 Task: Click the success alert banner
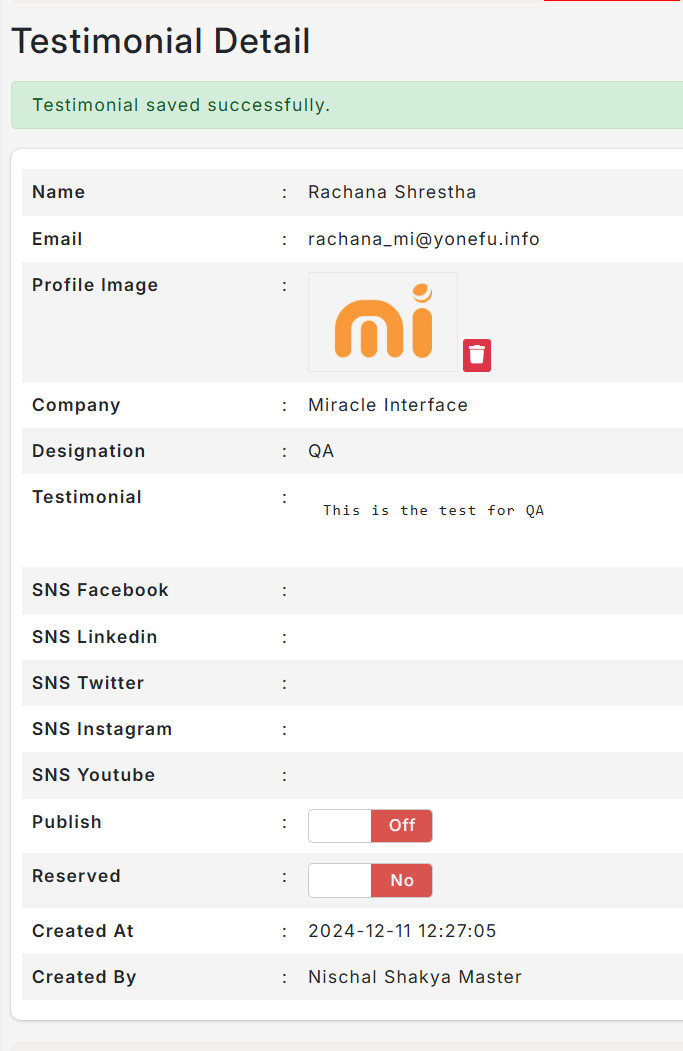coord(347,105)
